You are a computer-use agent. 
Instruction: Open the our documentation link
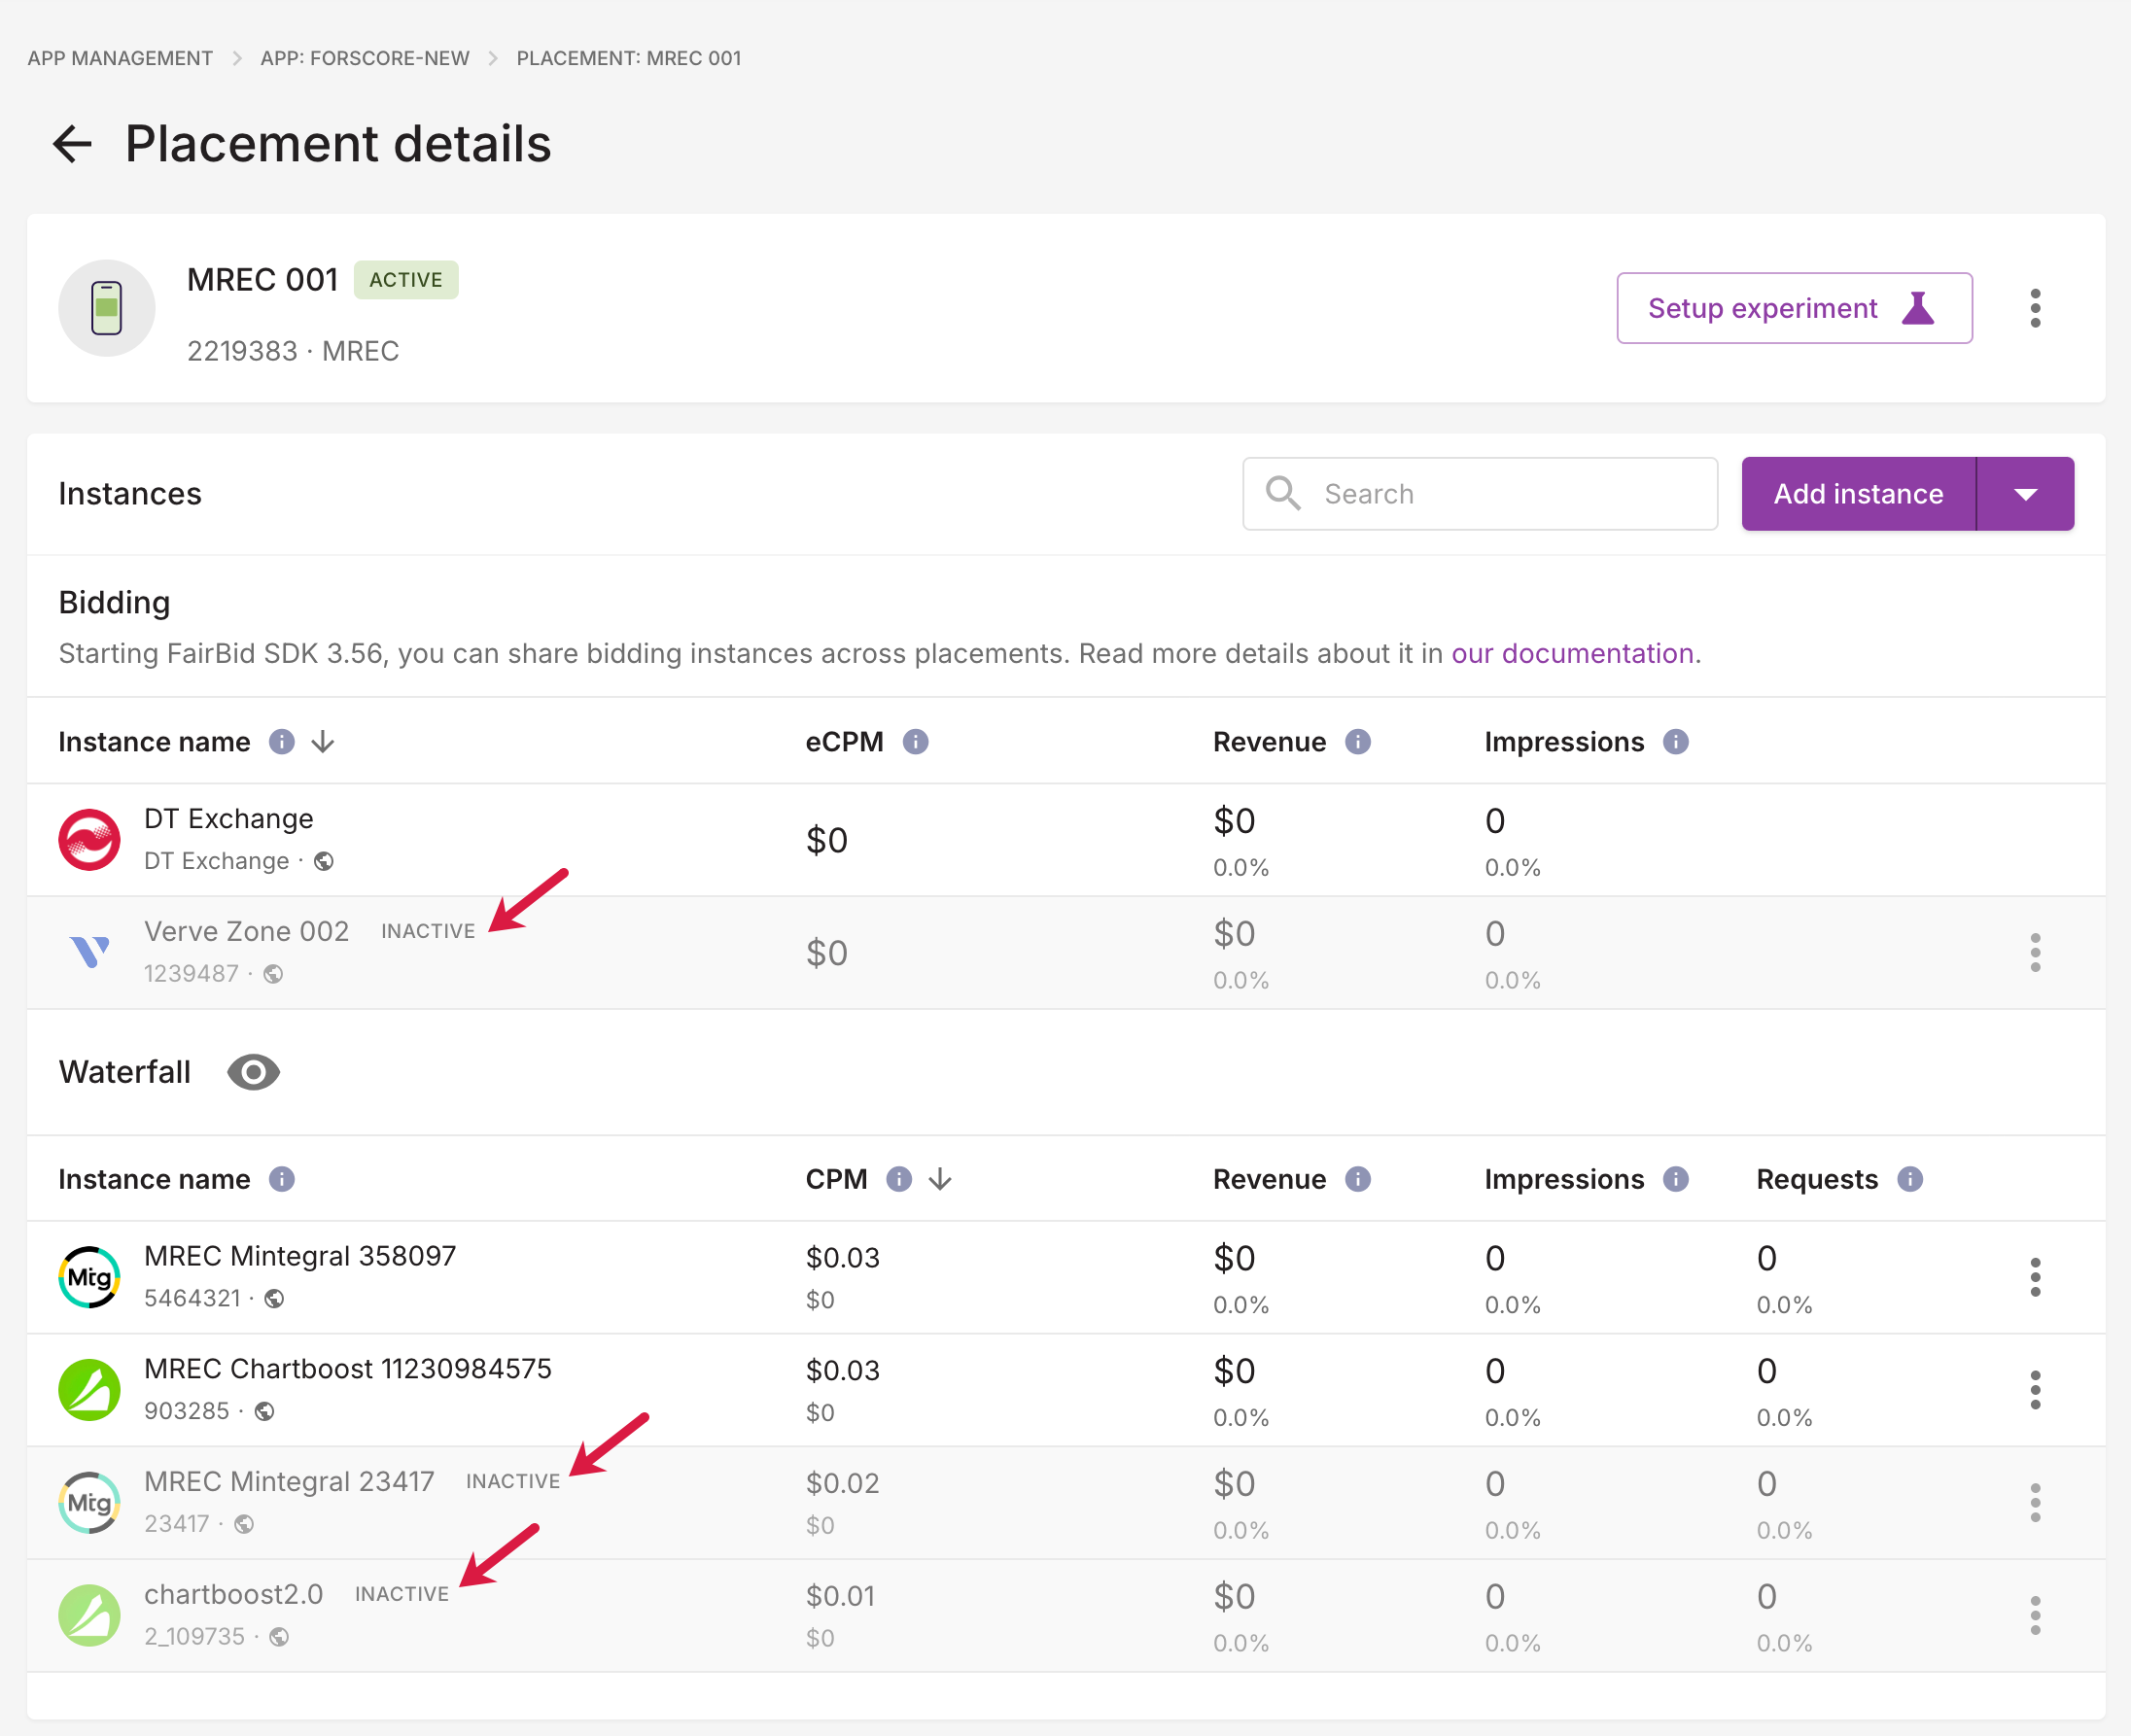(x=1572, y=654)
